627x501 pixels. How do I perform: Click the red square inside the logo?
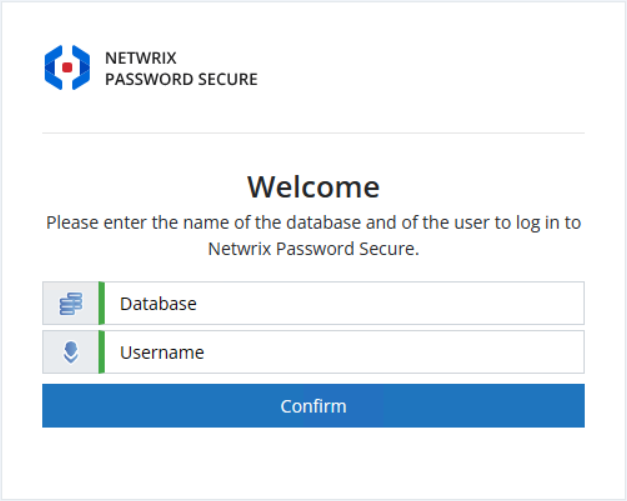(67, 67)
